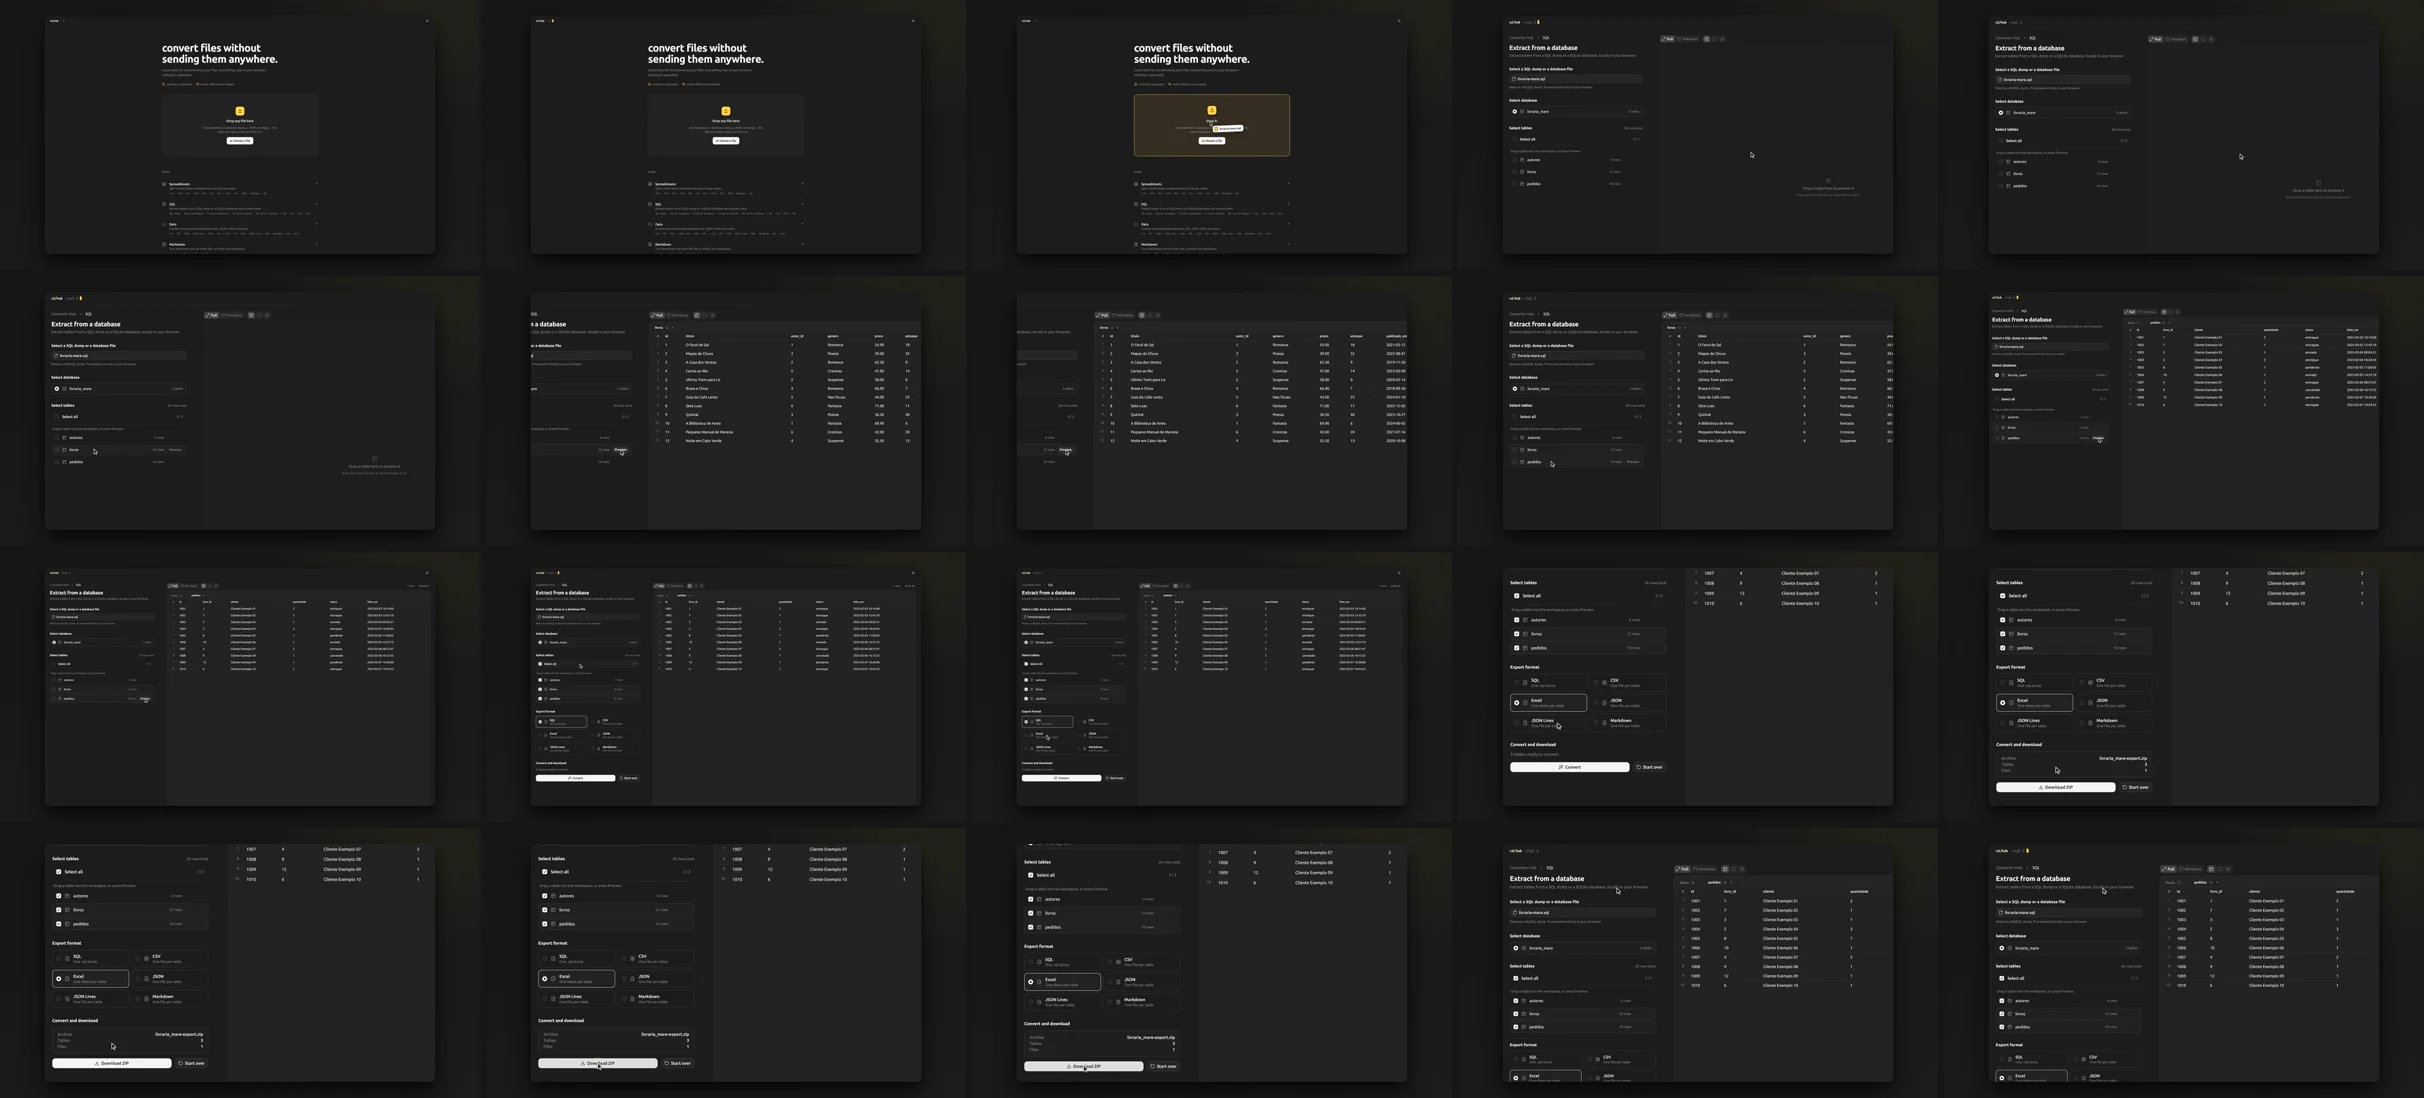
Task: Click 'Download ZIP' in bottom-left frame
Action: click(111, 1063)
